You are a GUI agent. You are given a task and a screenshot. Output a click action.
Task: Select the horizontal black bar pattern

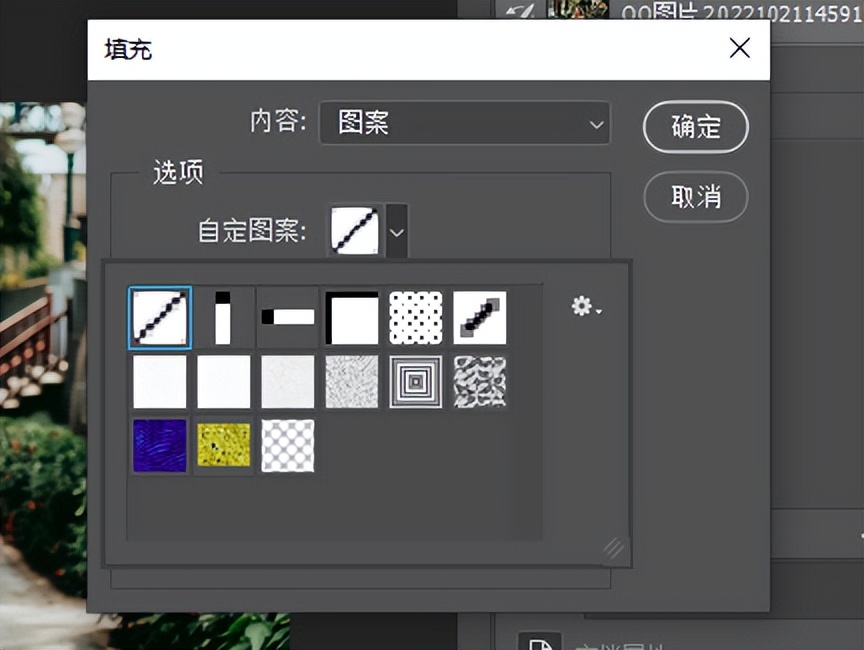[287, 317]
